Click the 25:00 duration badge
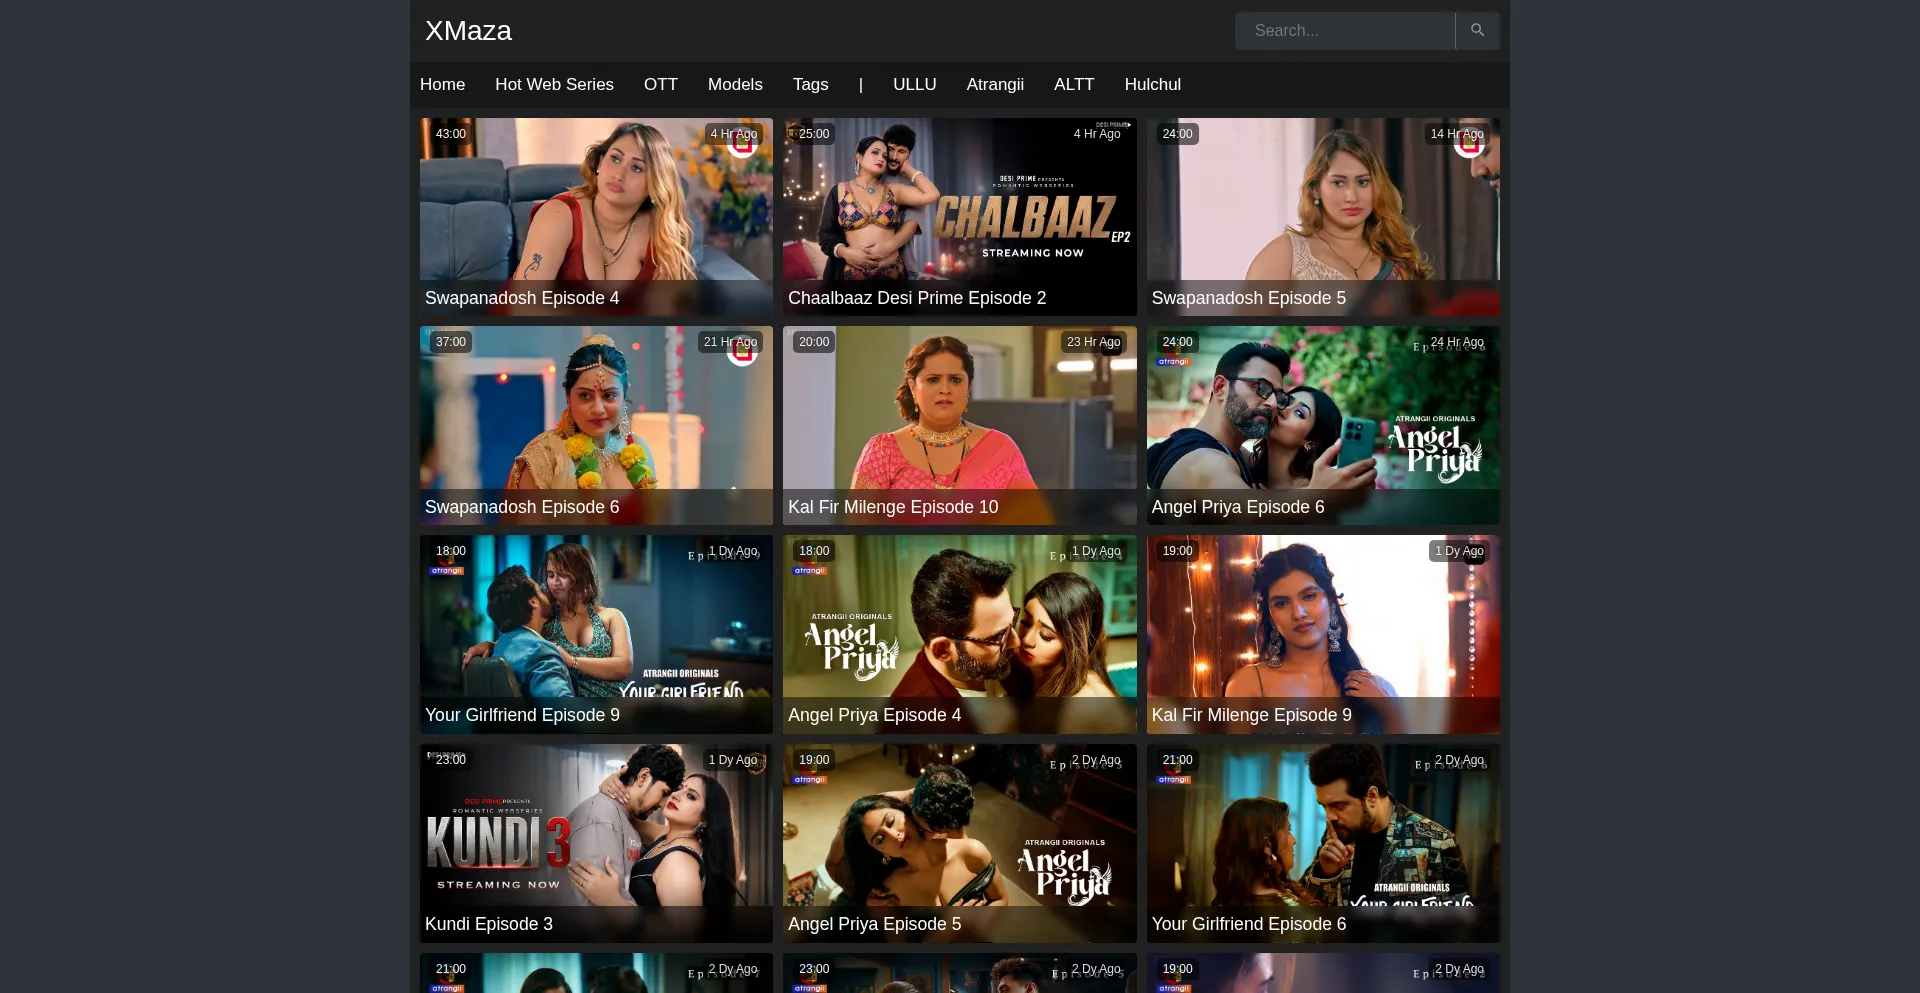Image resolution: width=1920 pixels, height=993 pixels. pyautogui.click(x=814, y=134)
